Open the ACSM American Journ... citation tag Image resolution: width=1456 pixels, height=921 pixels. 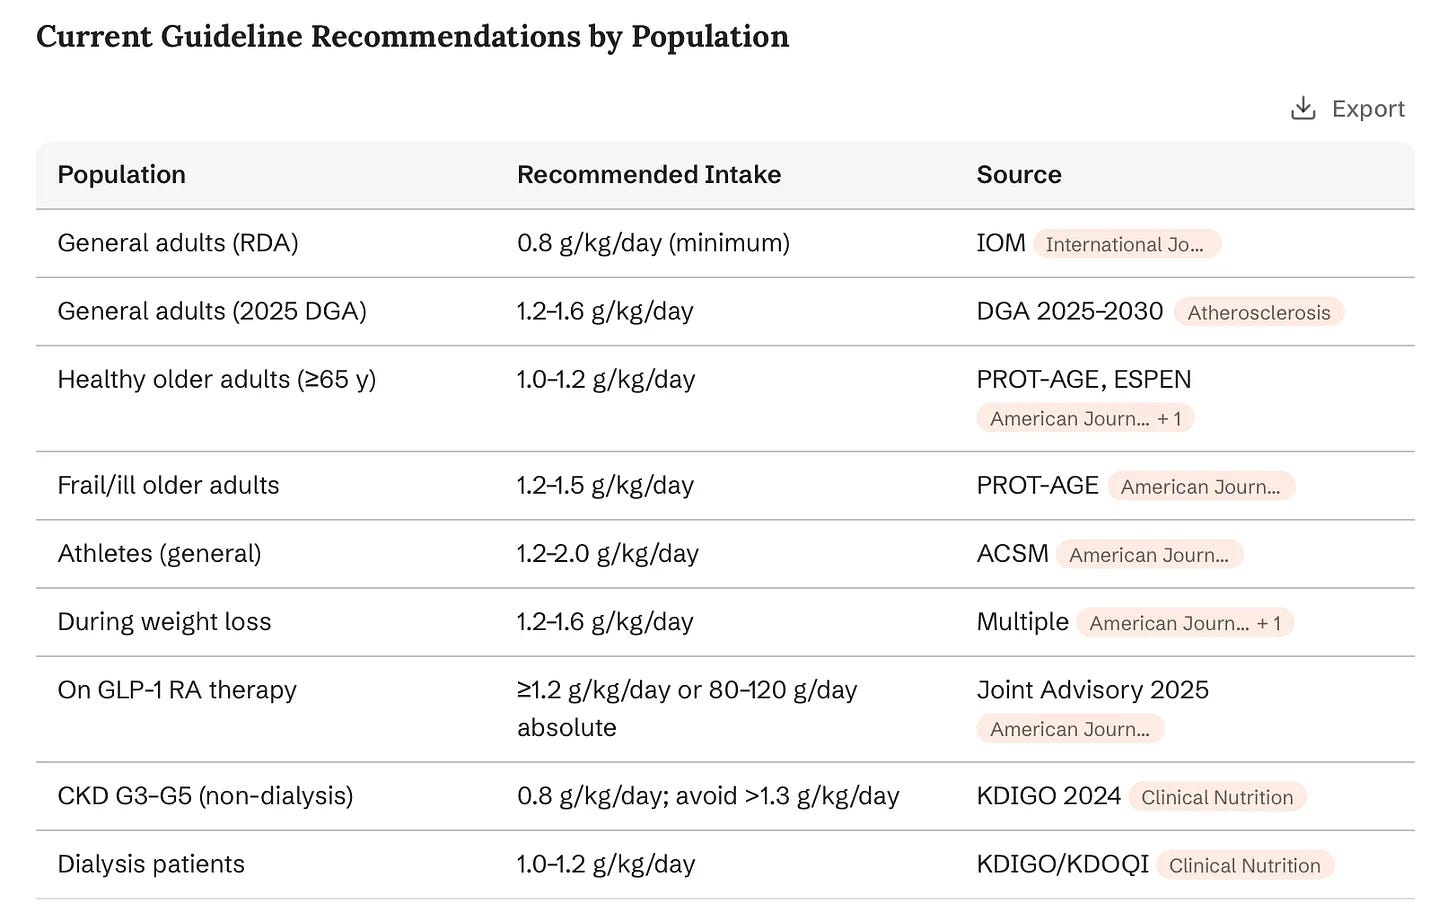(x=1150, y=554)
